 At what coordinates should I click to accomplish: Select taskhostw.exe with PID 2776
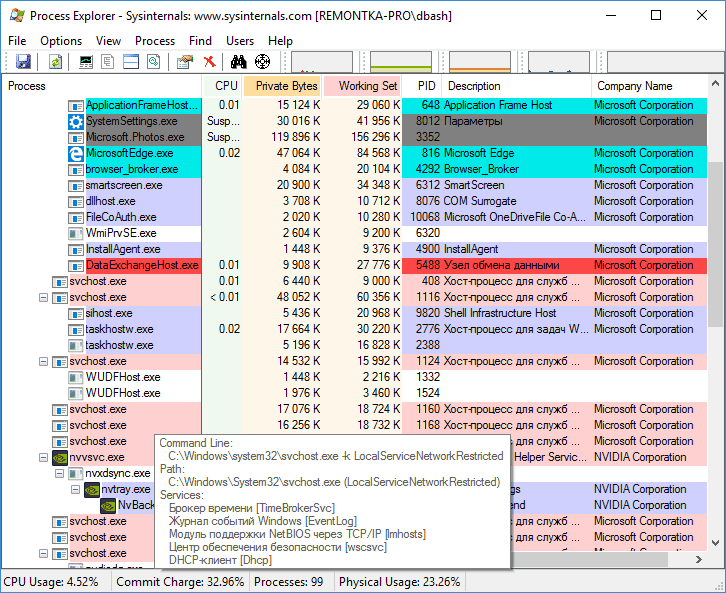(x=119, y=330)
